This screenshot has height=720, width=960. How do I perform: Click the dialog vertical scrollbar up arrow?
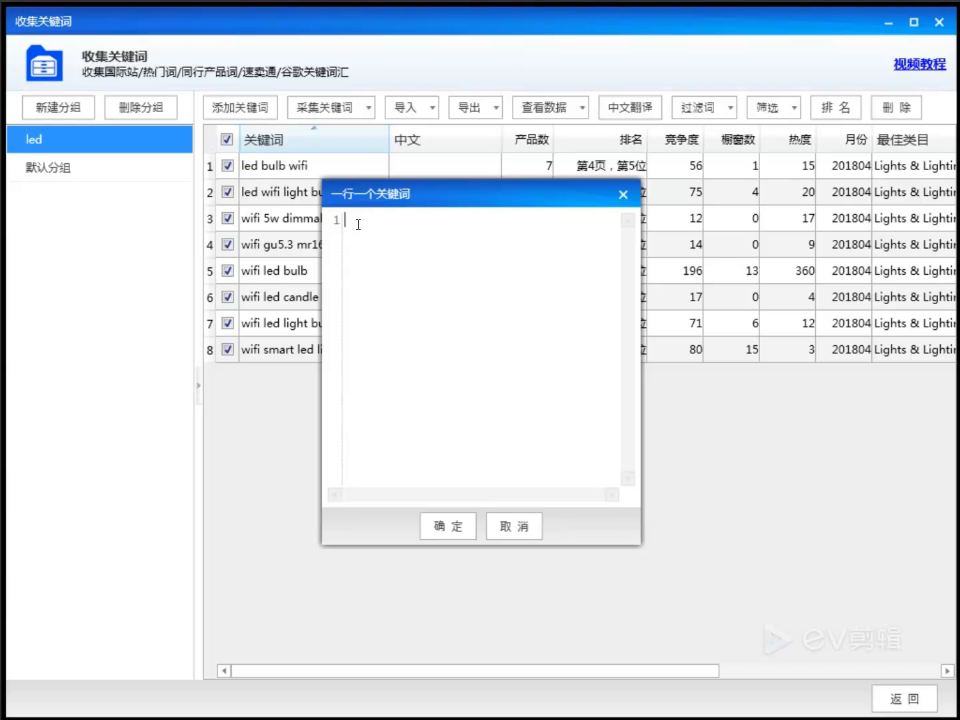click(x=628, y=220)
